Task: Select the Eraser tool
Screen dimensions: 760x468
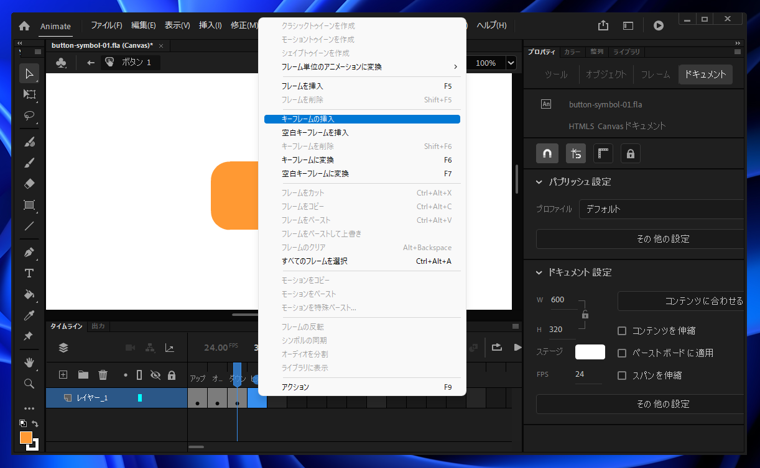Action: click(x=29, y=184)
